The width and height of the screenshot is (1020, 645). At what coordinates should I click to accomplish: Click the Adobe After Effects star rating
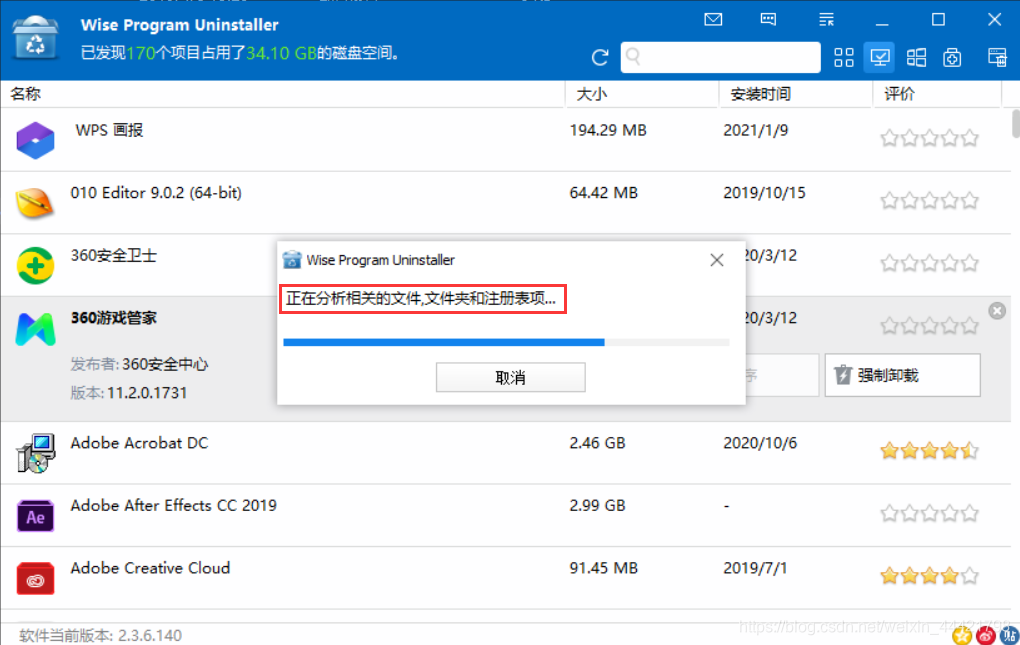930,513
